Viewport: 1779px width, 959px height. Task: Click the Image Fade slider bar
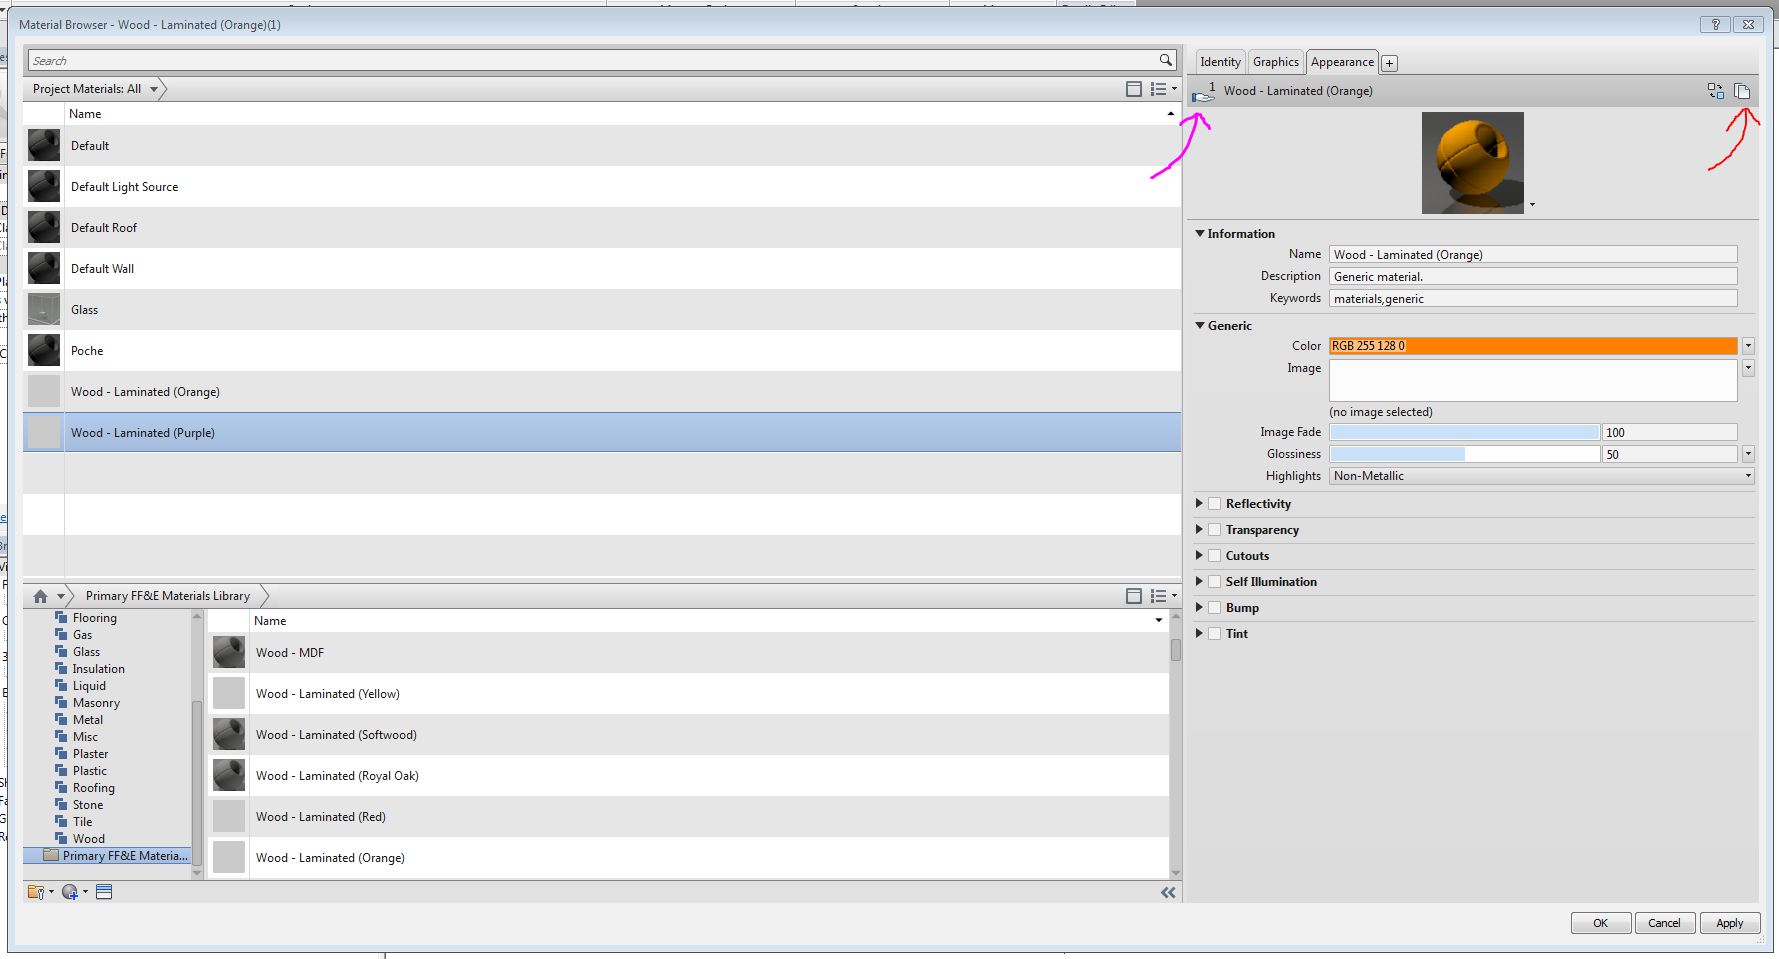pyautogui.click(x=1464, y=432)
